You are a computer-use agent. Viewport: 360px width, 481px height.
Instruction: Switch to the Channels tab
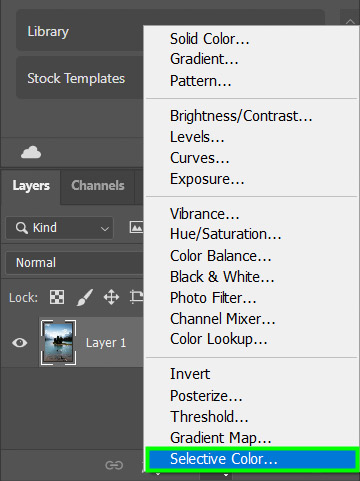point(98,186)
